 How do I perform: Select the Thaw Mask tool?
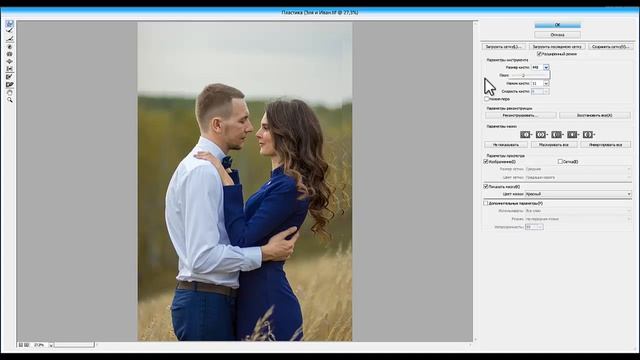coord(9,84)
